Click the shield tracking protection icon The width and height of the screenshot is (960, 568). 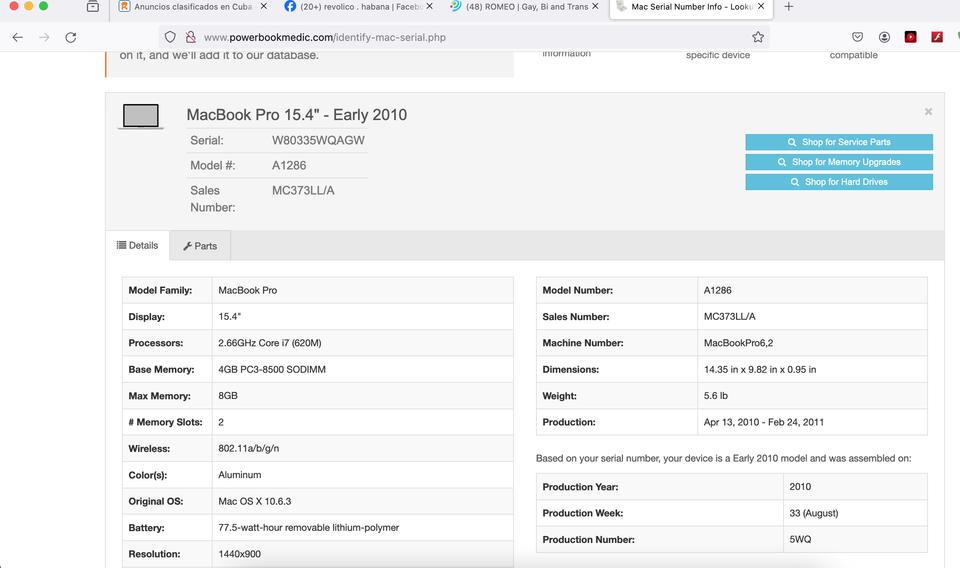(x=170, y=37)
